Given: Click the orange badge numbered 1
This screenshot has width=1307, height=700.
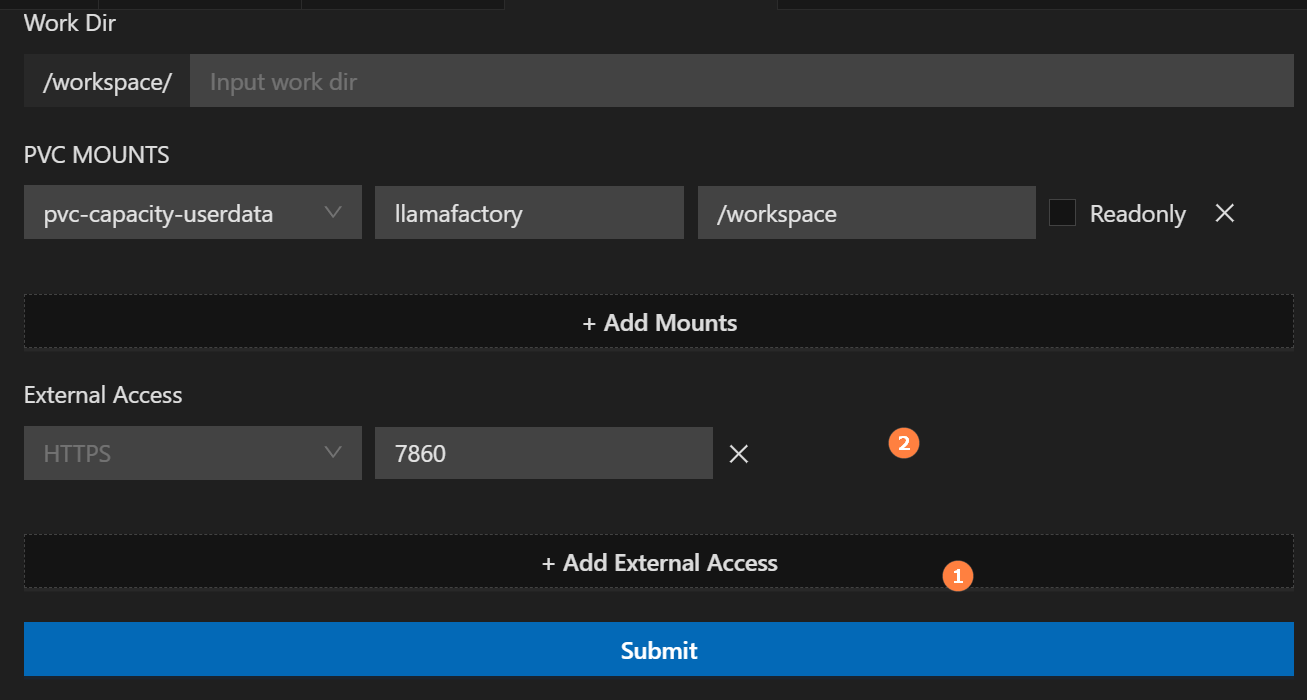Looking at the screenshot, I should [957, 576].
